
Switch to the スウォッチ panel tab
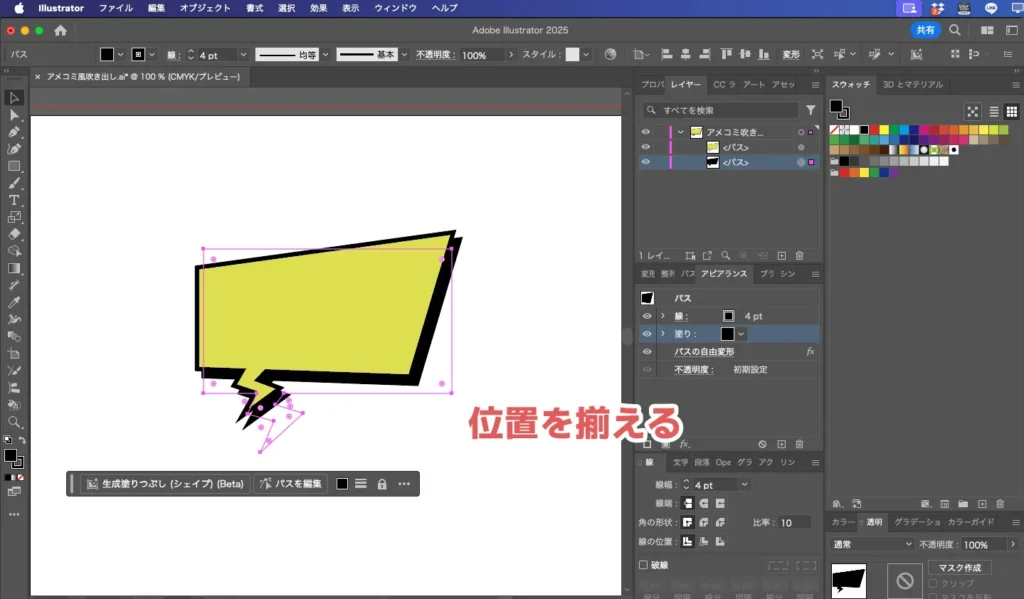(x=851, y=84)
